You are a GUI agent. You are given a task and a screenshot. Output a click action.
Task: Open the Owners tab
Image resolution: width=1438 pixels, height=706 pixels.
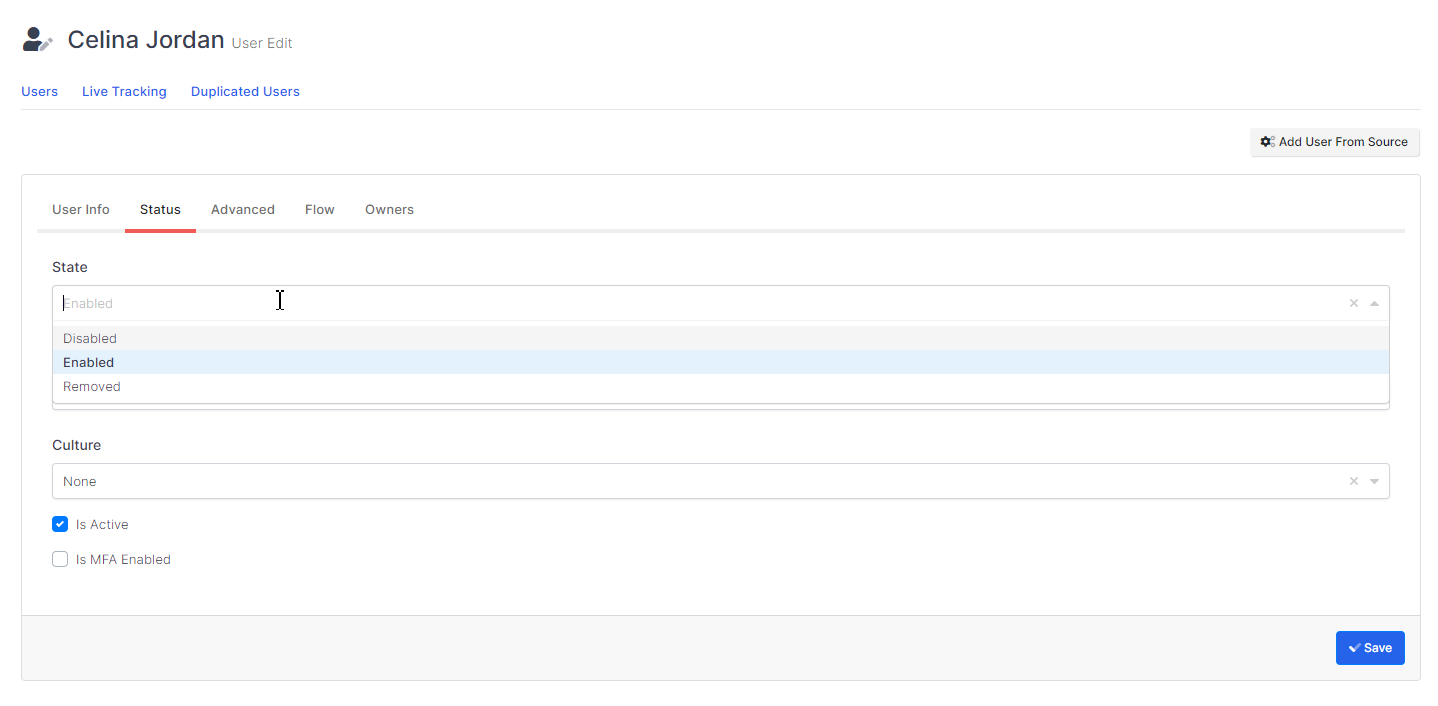point(389,209)
